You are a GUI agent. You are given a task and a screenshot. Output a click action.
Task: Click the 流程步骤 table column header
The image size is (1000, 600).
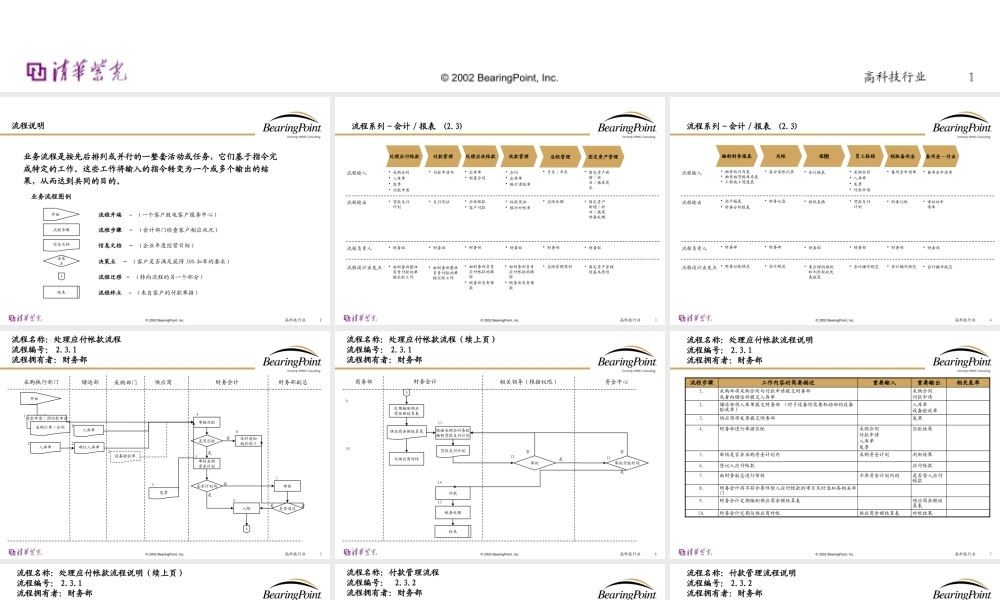[701, 383]
